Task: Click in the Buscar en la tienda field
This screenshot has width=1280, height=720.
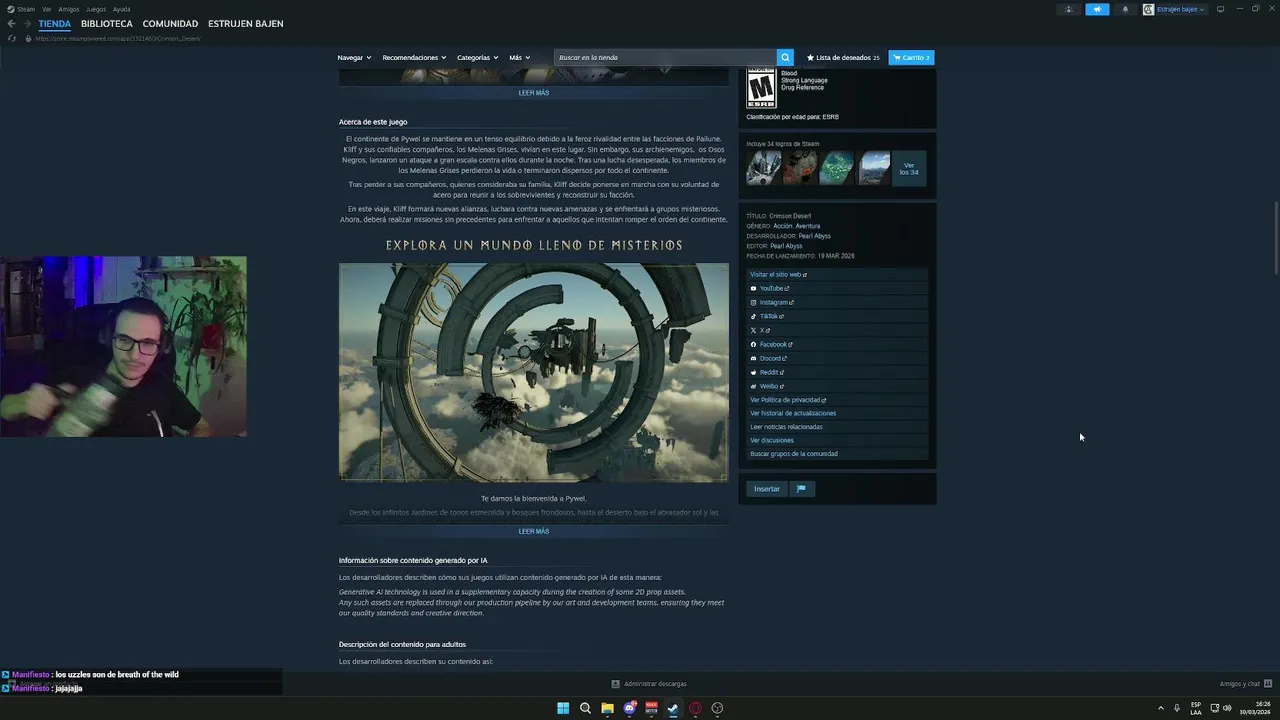Action: [x=666, y=57]
